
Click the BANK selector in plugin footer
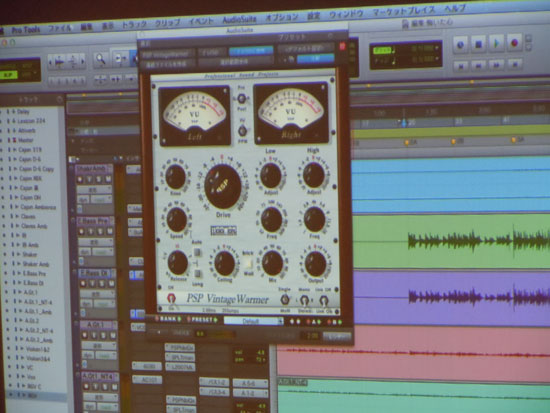(168, 319)
